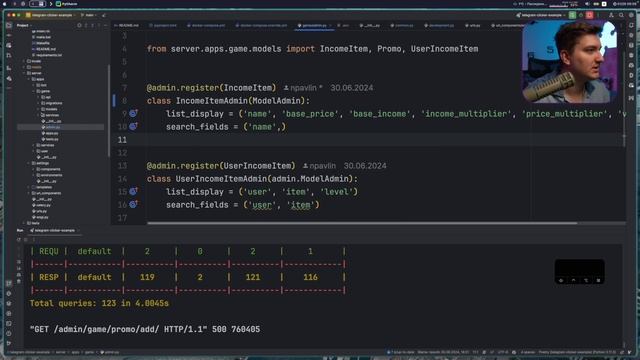Place cursor on empty line 11
Image resolution: width=640 pixels, height=360 pixels.
tap(367, 140)
